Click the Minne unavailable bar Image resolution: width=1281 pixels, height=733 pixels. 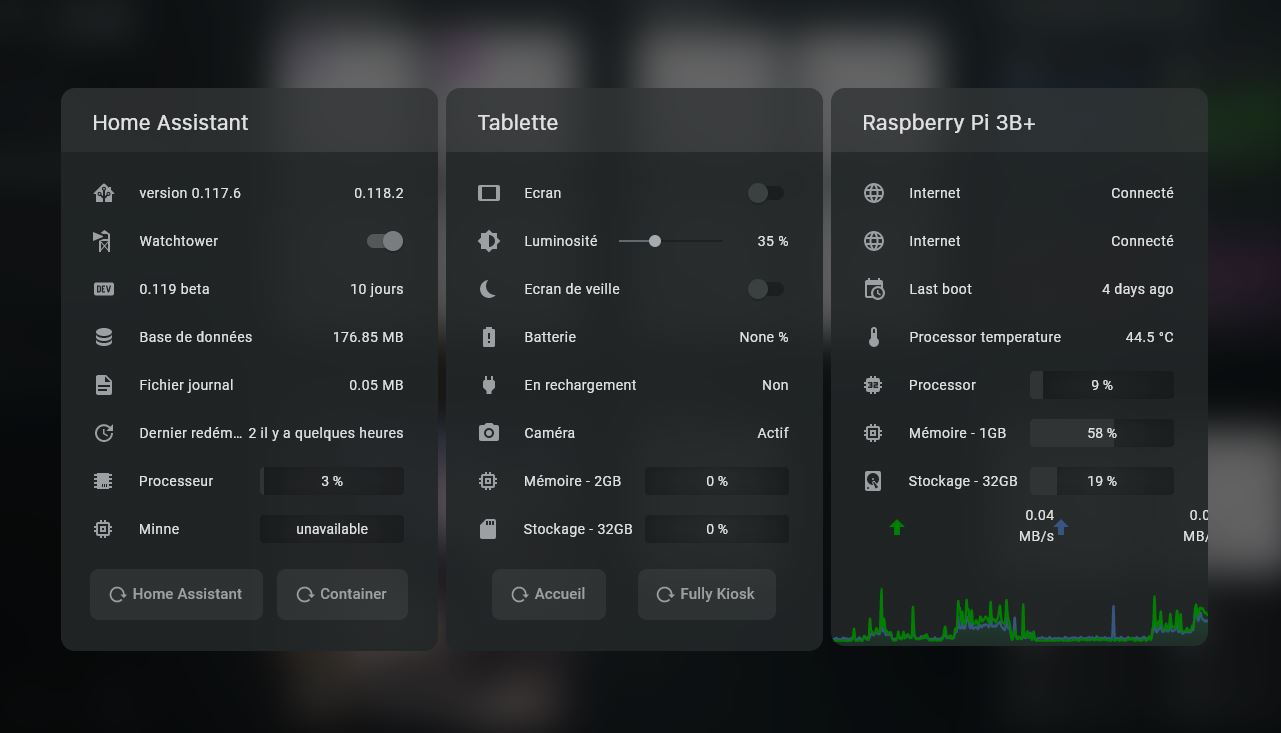point(332,529)
